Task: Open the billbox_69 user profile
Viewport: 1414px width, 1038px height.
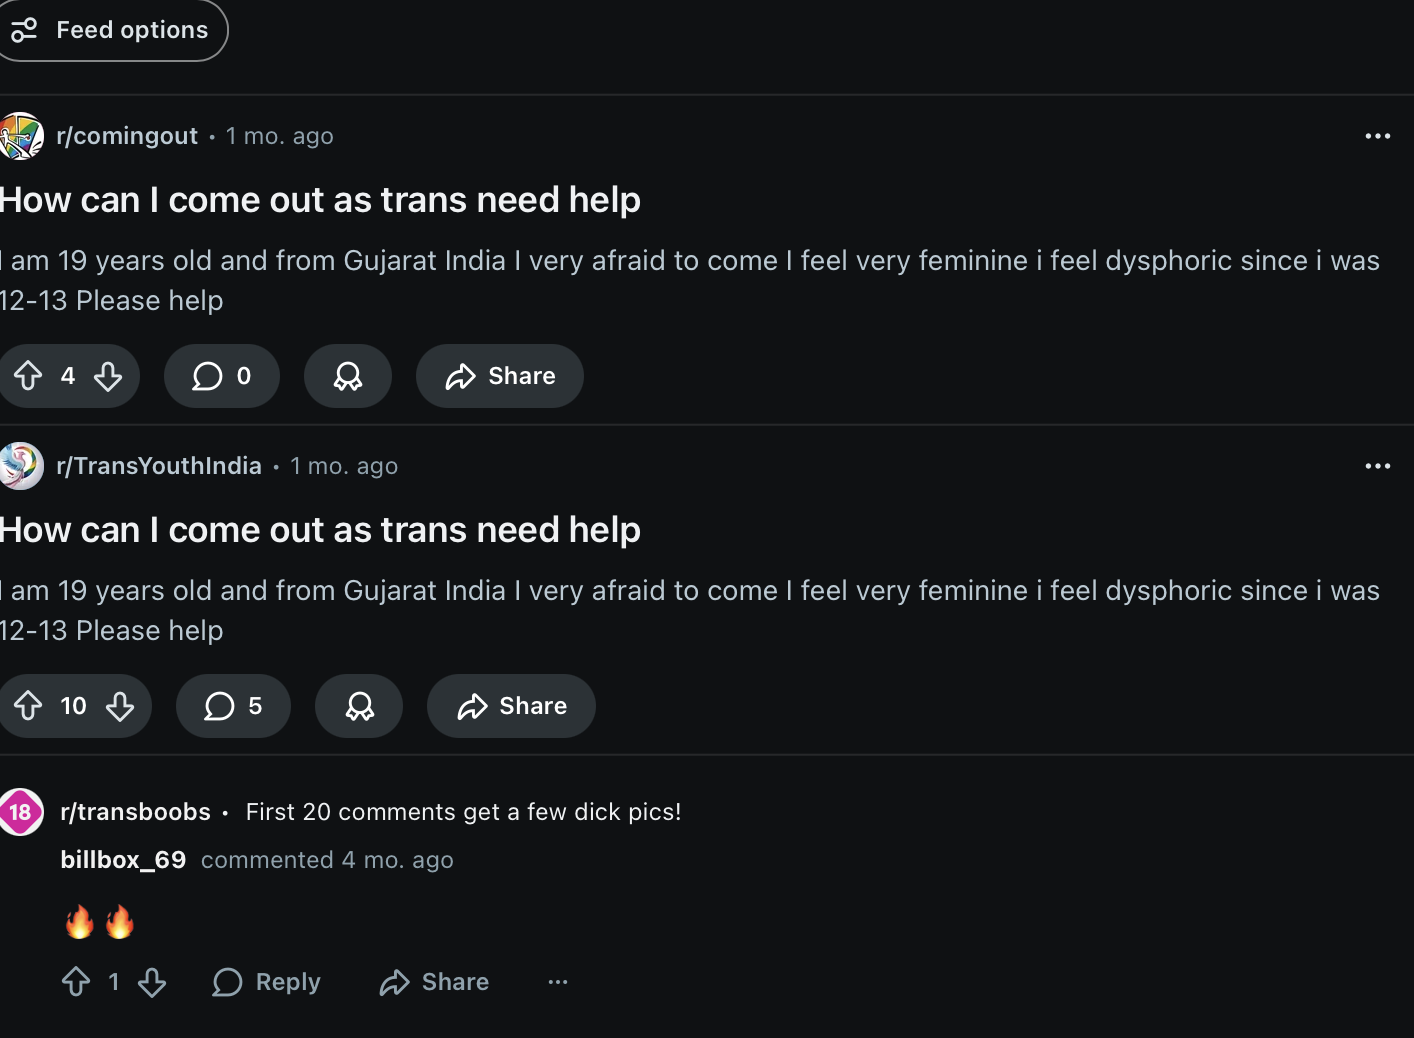Action: (x=123, y=860)
